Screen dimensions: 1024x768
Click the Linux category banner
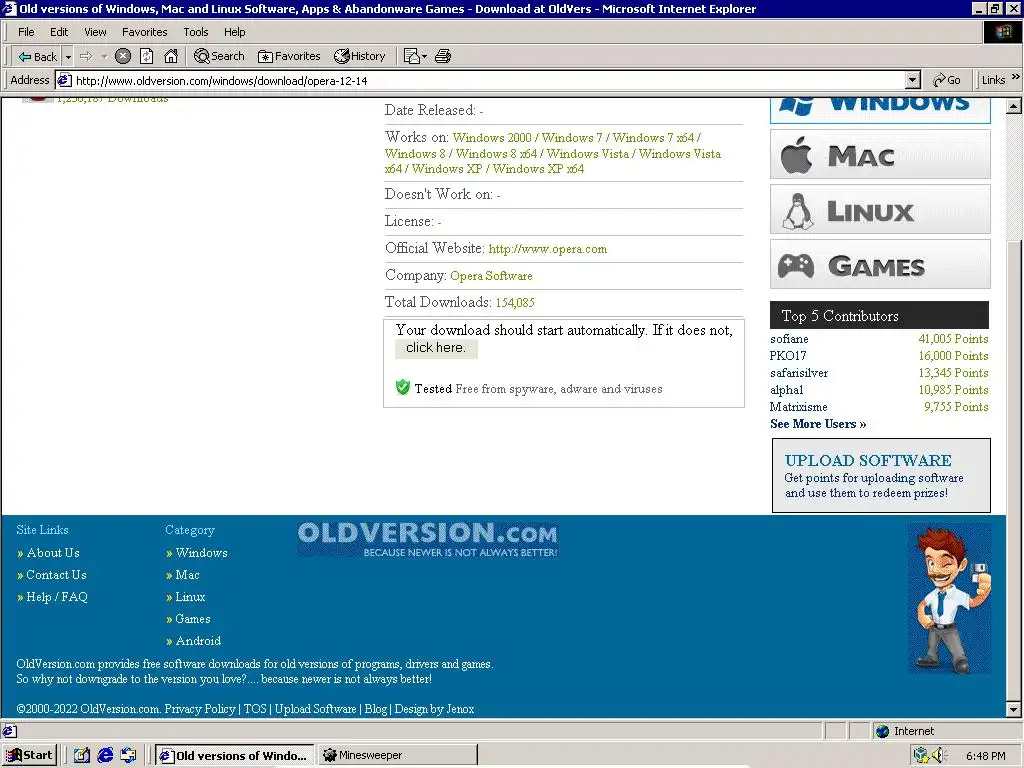[880, 210]
